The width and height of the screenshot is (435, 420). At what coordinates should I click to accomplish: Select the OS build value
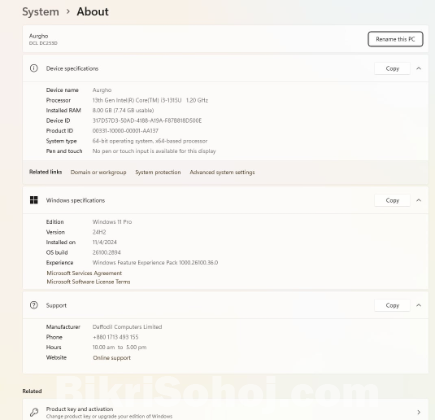click(106, 253)
